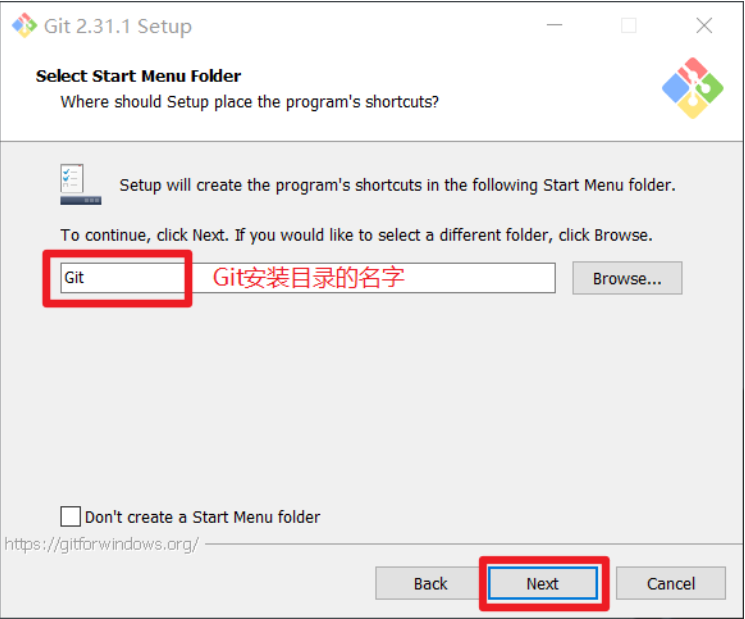The width and height of the screenshot is (745, 619).
Task: Go Back to the previous setup page
Action: (x=430, y=583)
